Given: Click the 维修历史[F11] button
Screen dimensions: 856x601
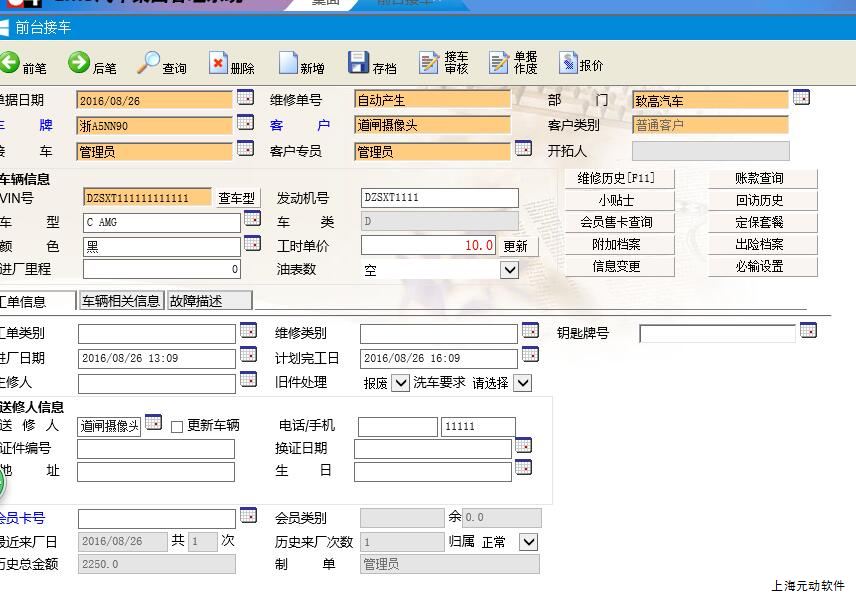Looking at the screenshot, I should 617,178.
